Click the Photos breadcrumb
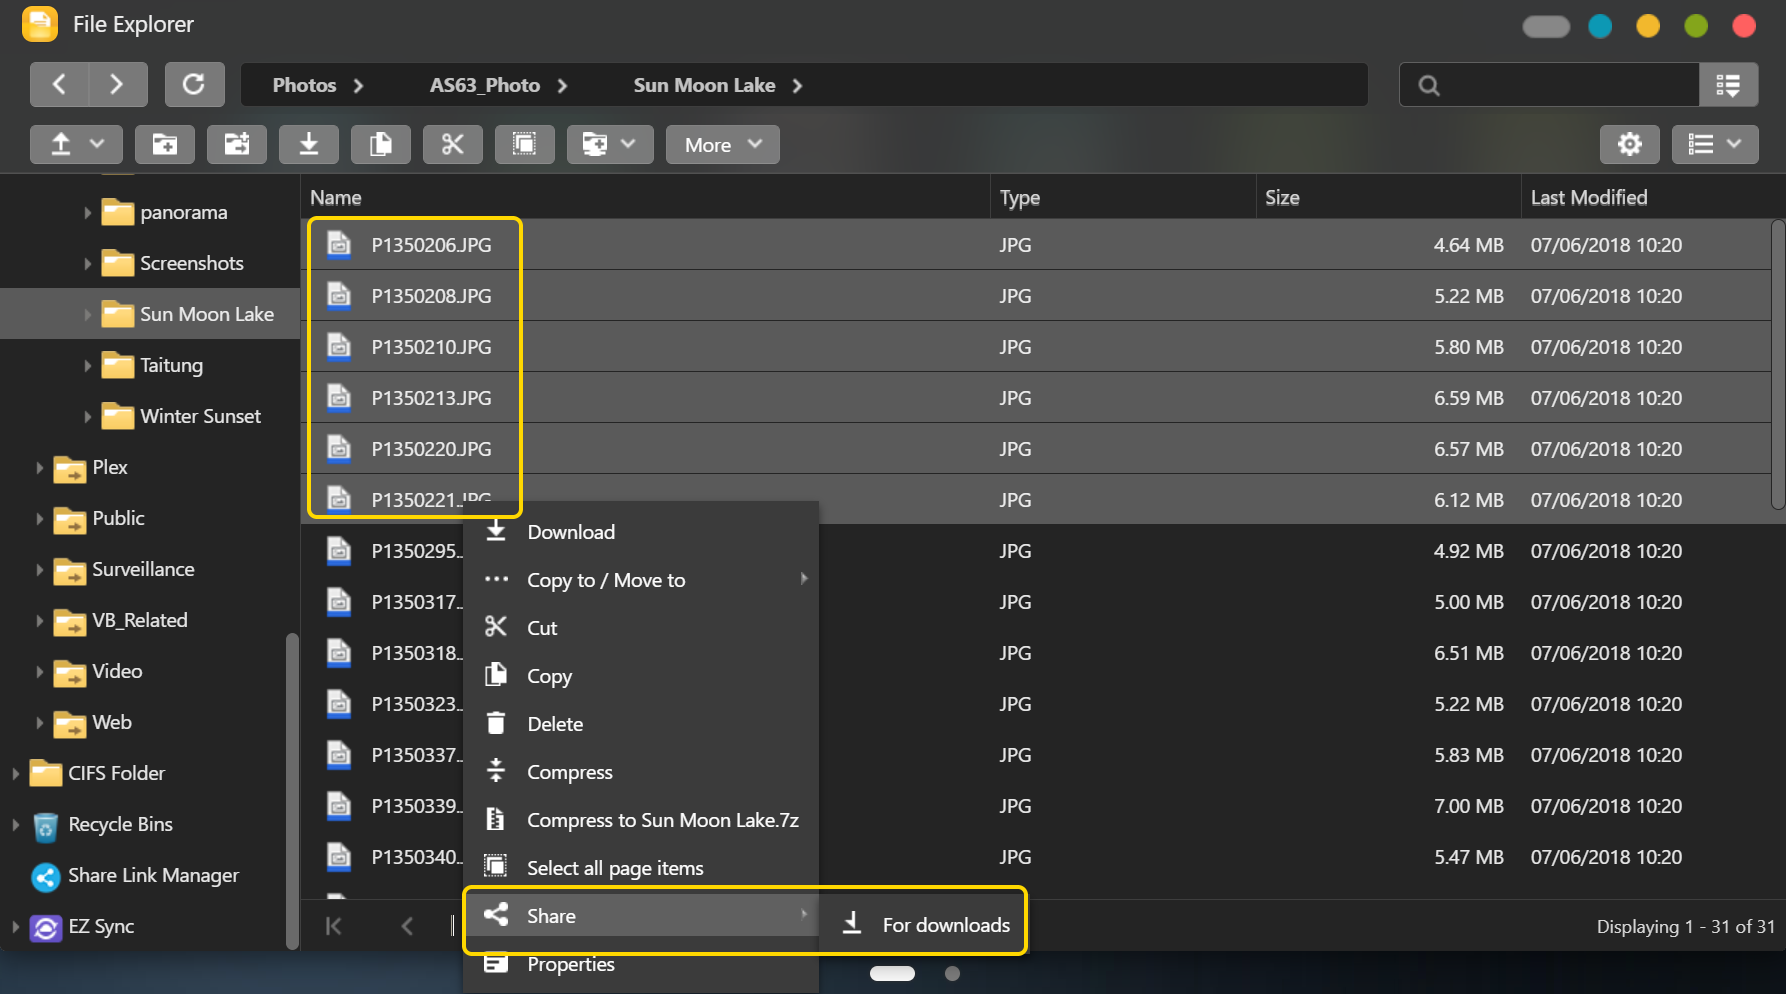 pyautogui.click(x=304, y=85)
